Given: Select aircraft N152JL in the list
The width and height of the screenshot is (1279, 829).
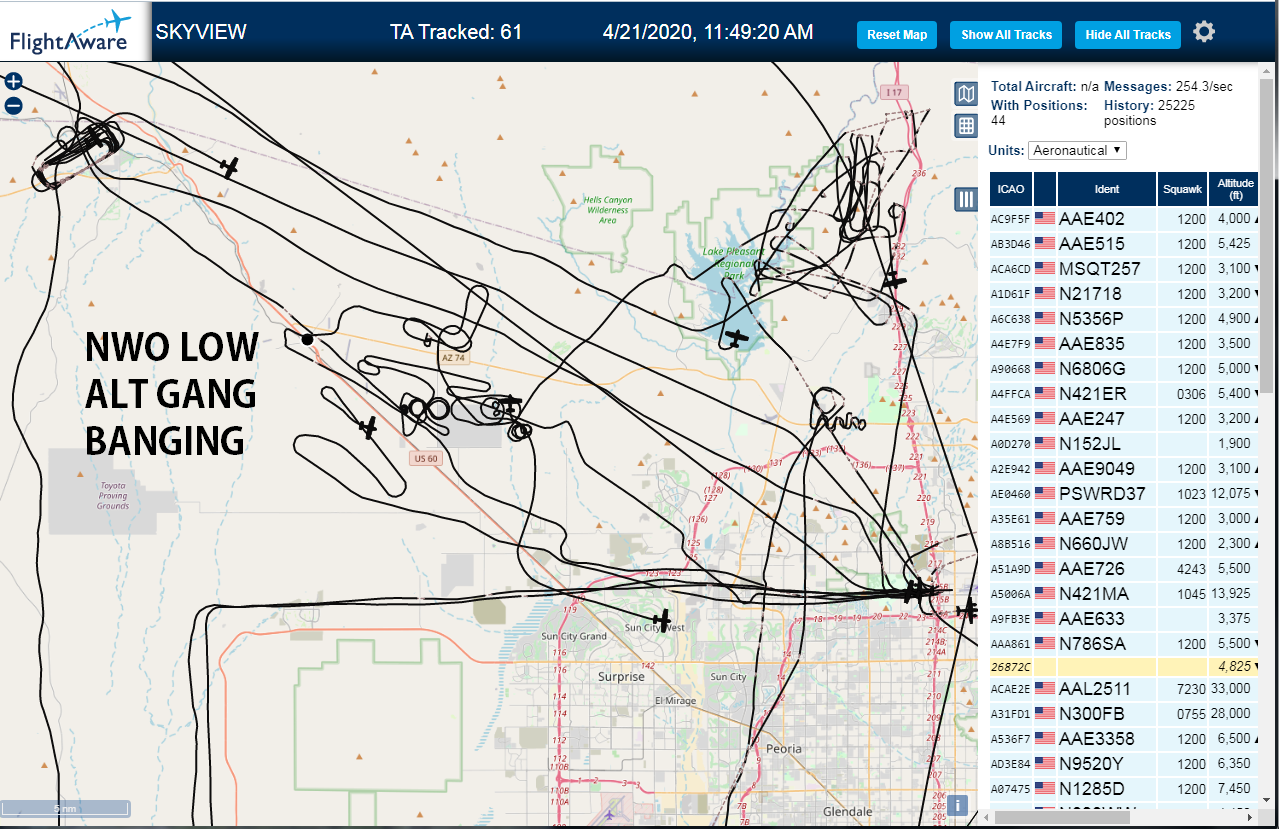Looking at the screenshot, I should coord(1125,444).
